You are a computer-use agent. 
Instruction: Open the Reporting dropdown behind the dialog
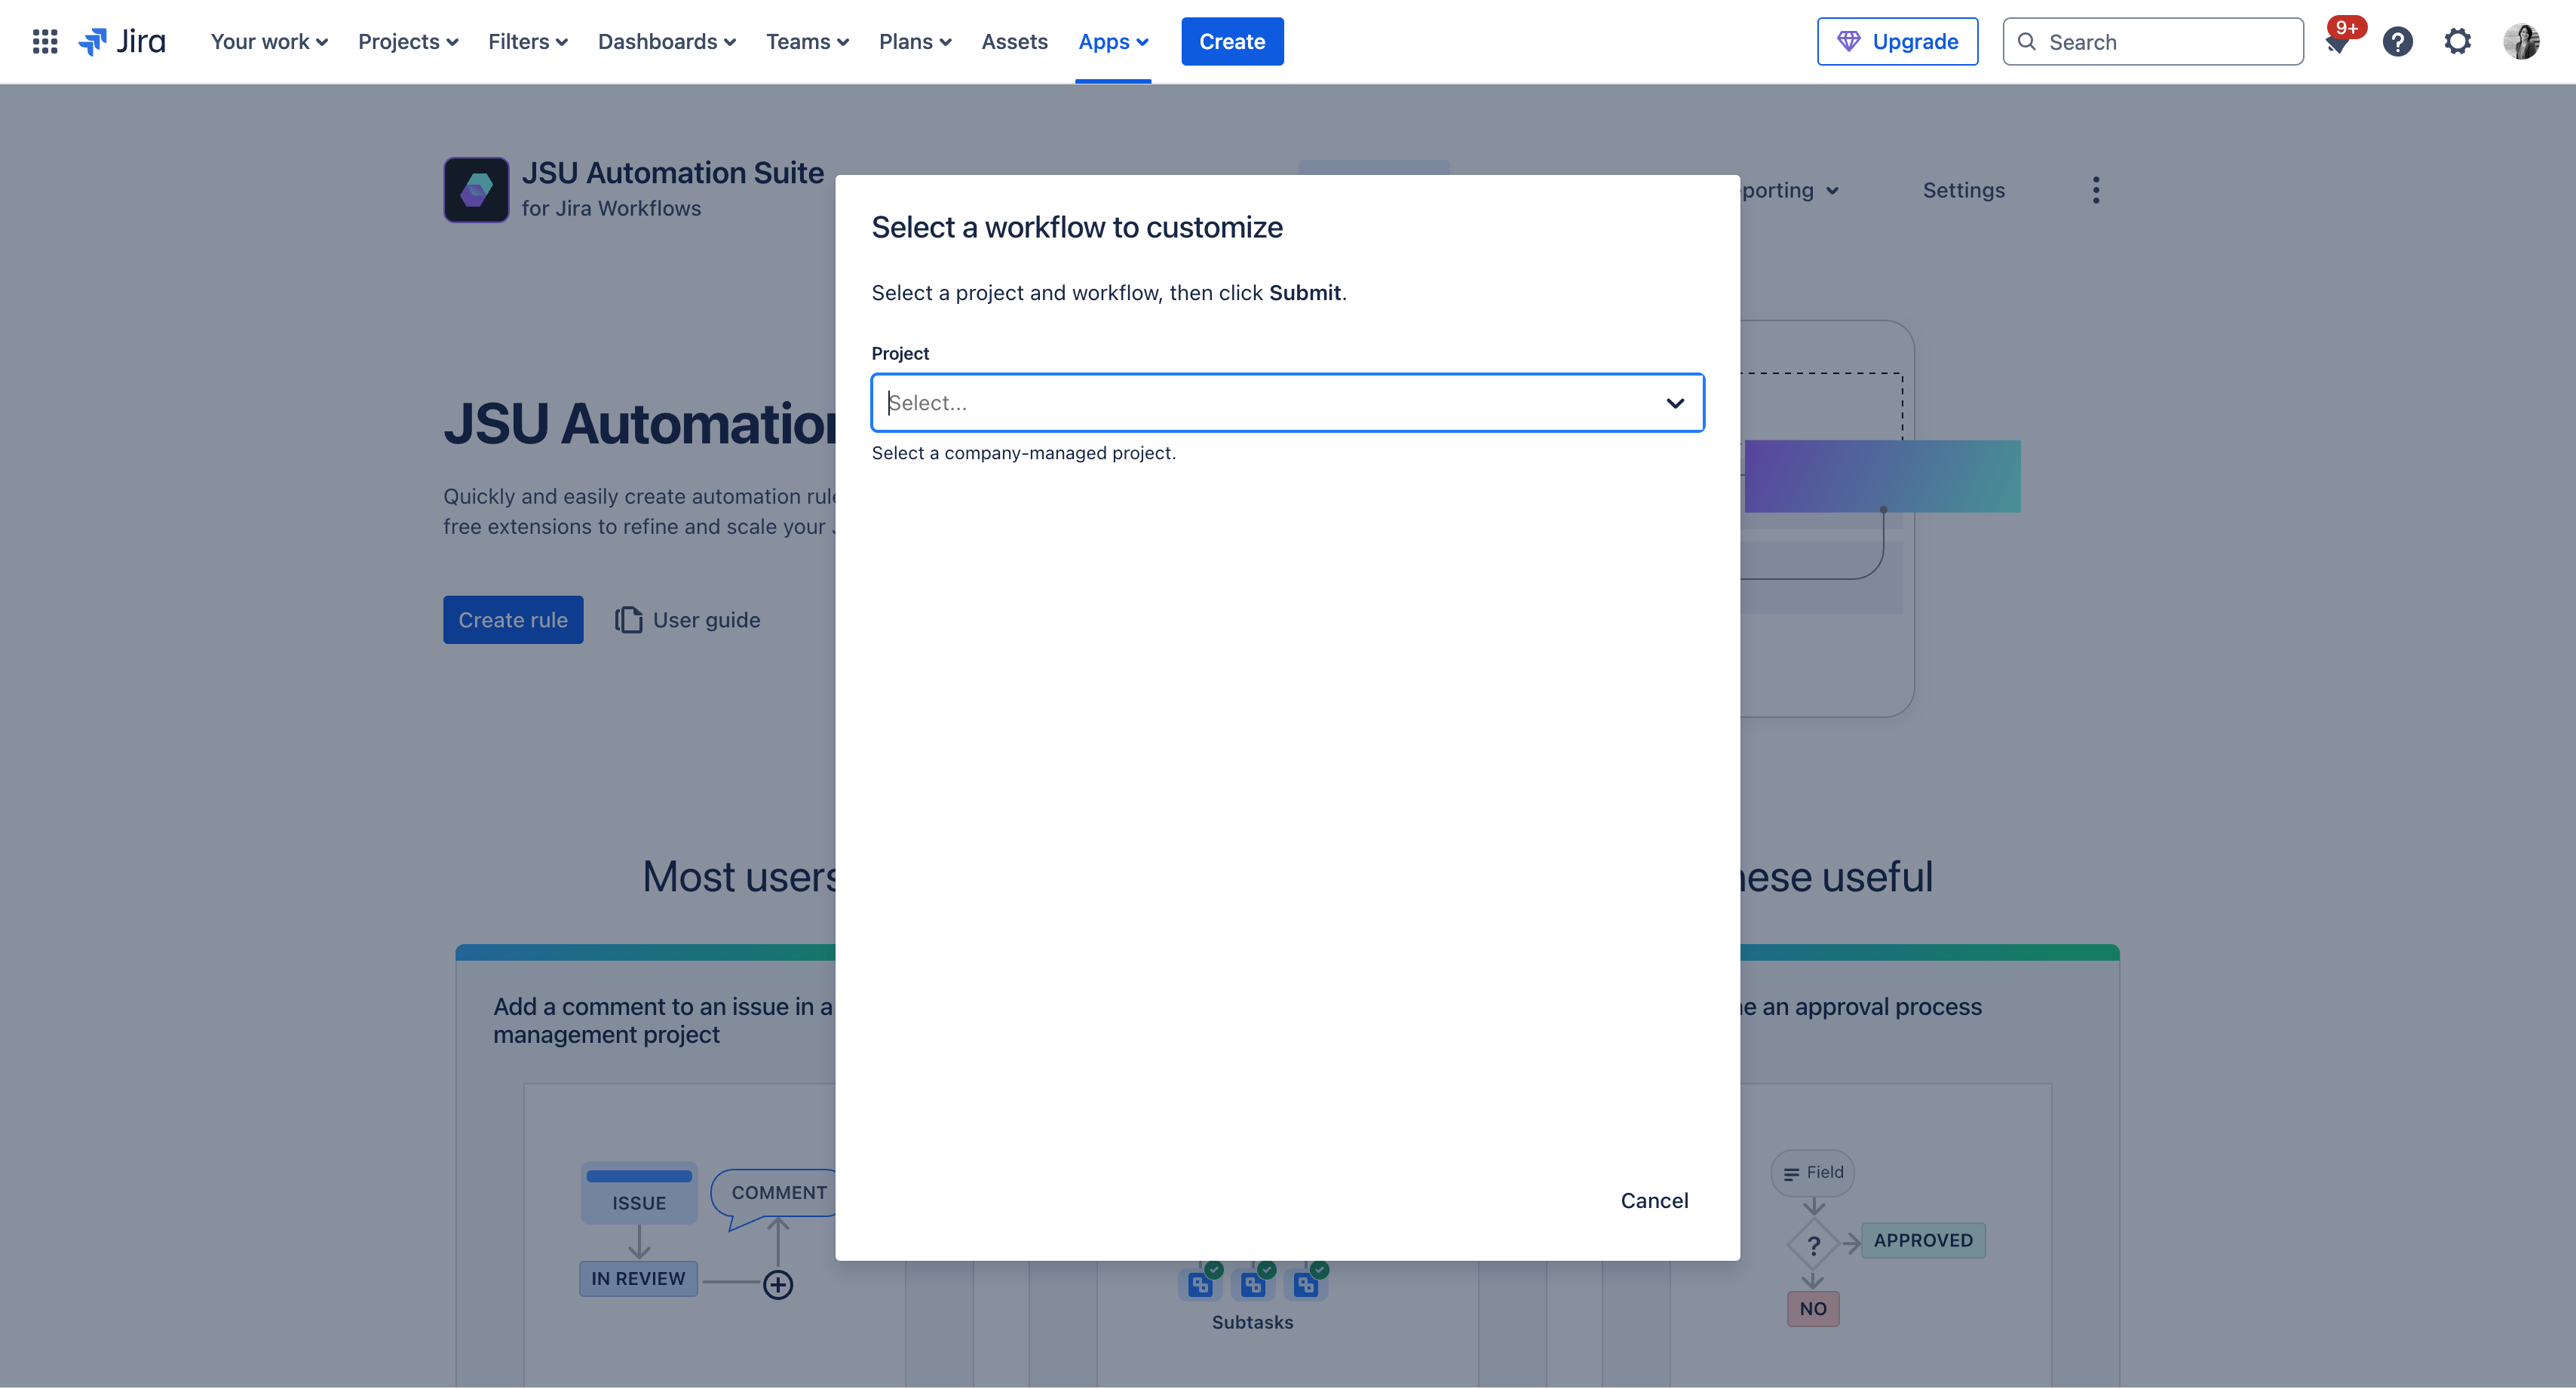coord(1790,190)
